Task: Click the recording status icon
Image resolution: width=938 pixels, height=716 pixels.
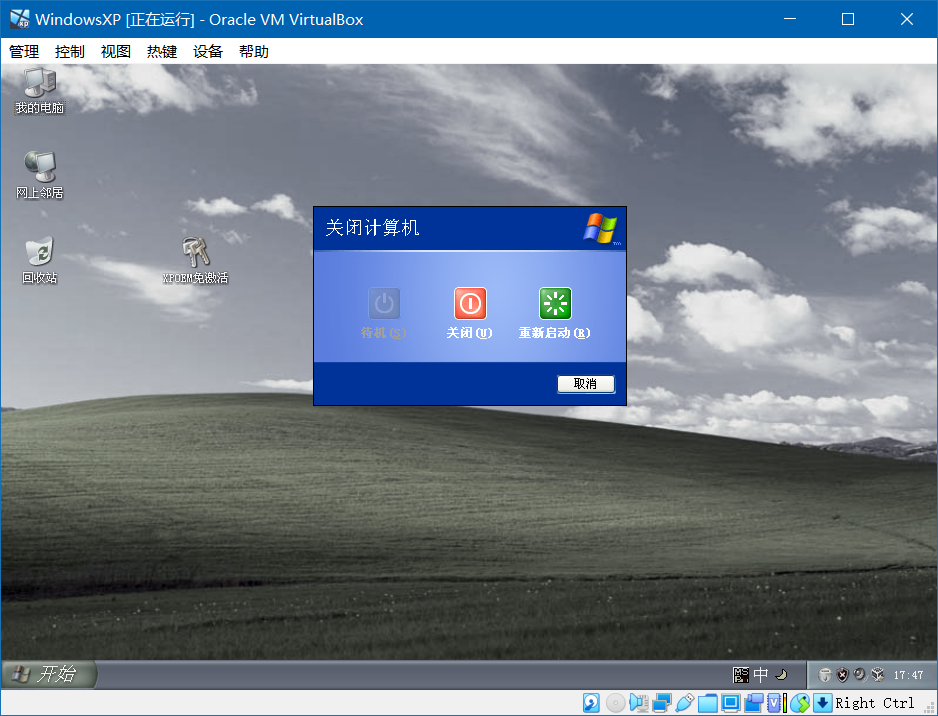Action: (753, 703)
